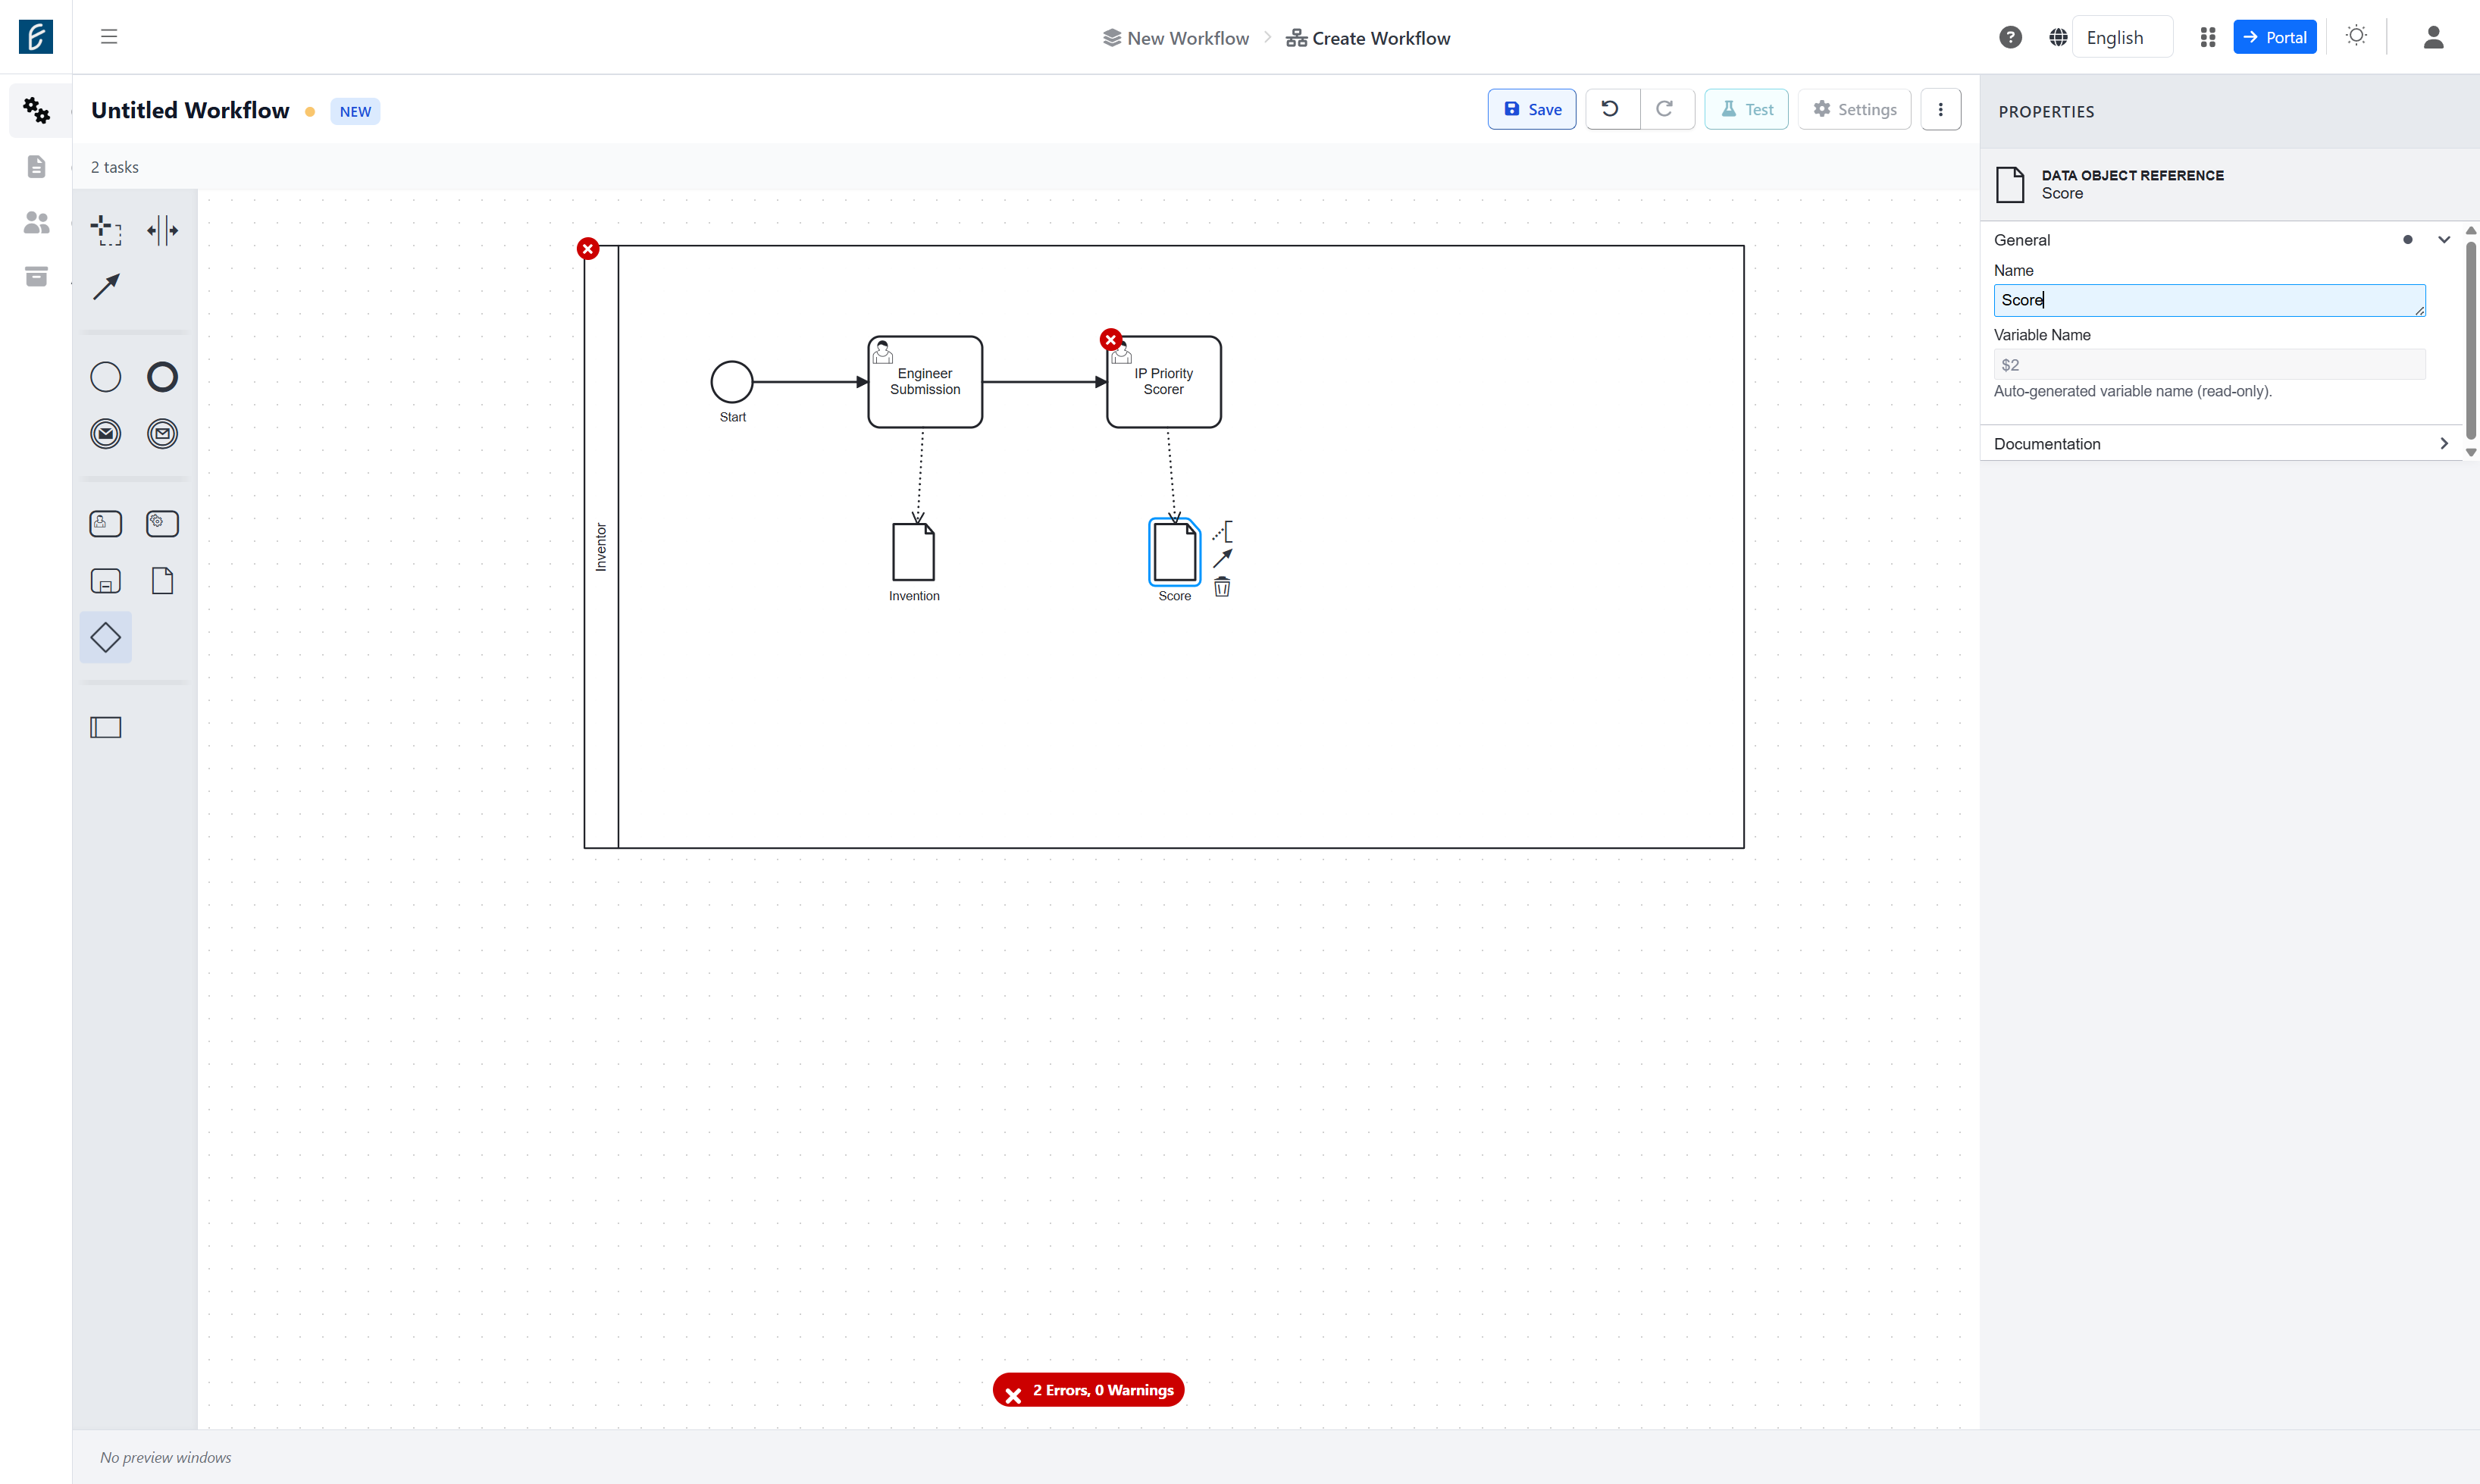Create a pool/participant from palette
This screenshot has width=2480, height=1484.
click(x=106, y=728)
